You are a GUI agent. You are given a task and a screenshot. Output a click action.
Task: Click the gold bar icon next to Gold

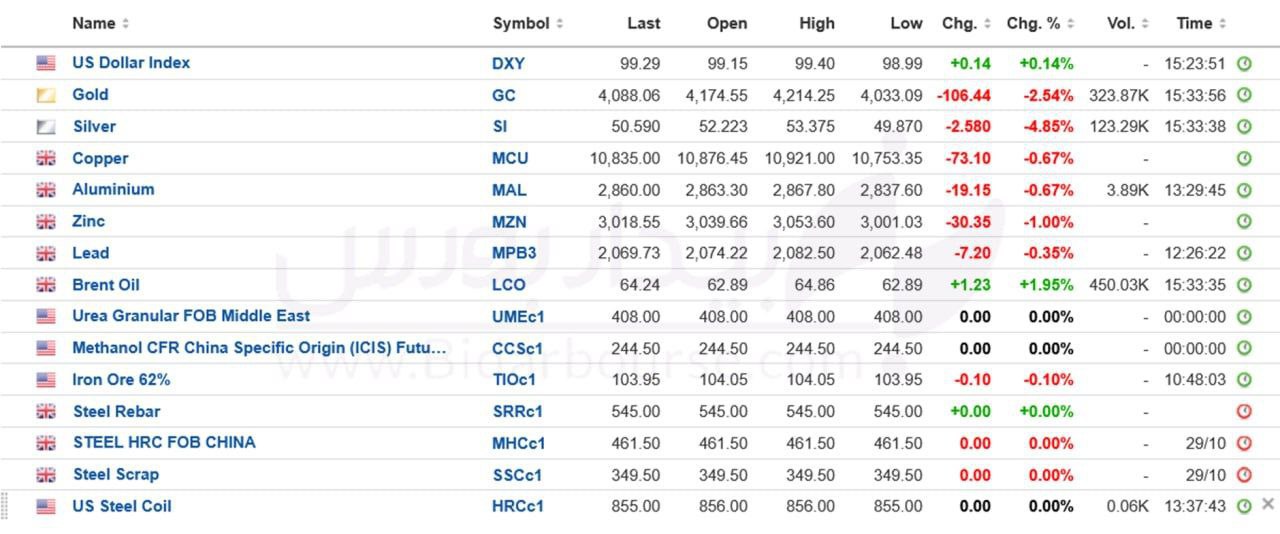pyautogui.click(x=46, y=95)
